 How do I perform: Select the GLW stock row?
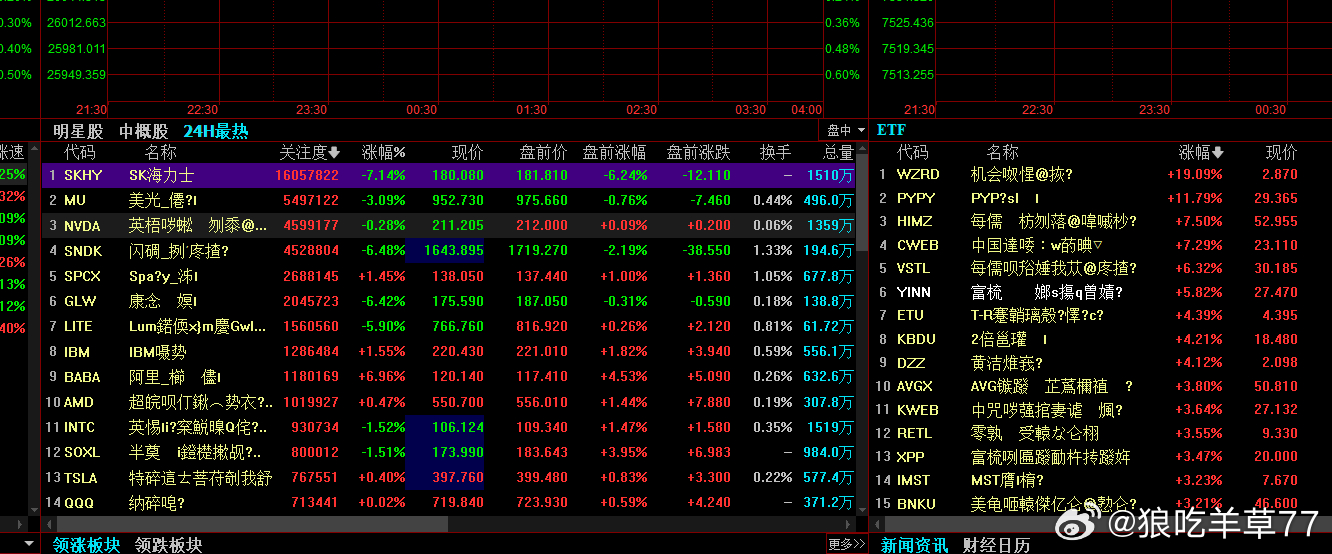click(449, 301)
